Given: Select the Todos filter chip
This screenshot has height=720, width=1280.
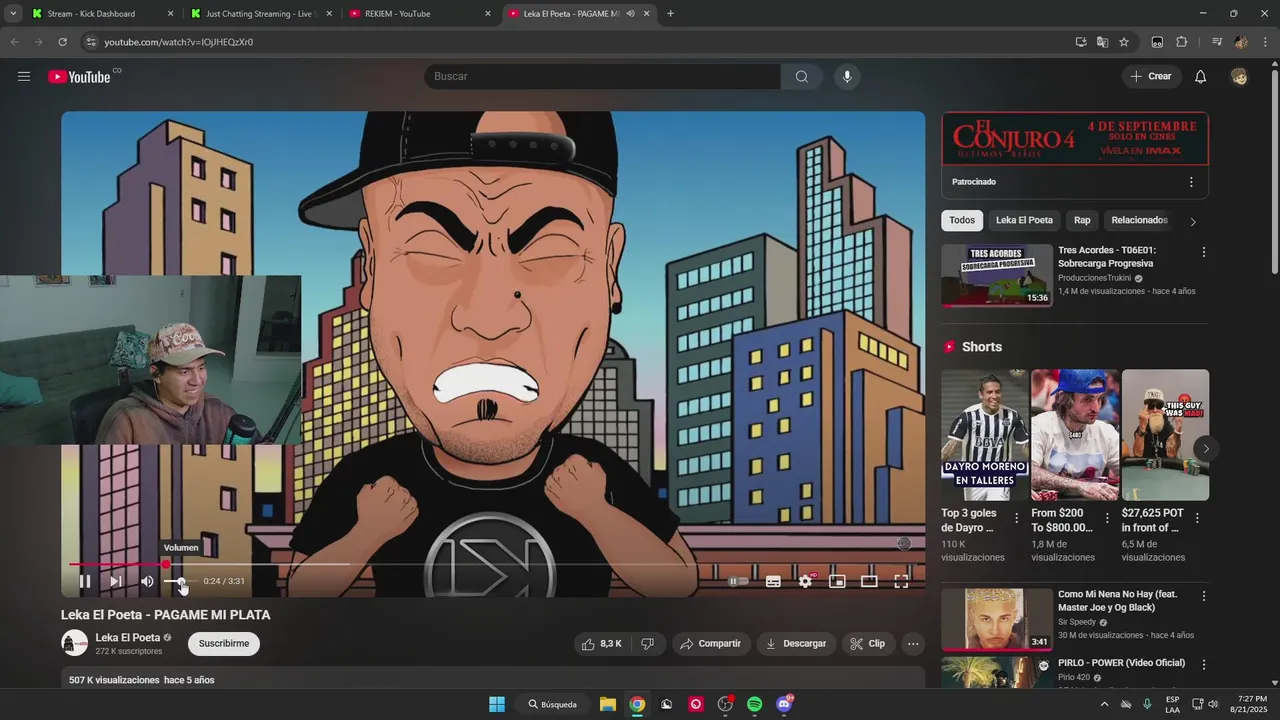Looking at the screenshot, I should coord(962,220).
